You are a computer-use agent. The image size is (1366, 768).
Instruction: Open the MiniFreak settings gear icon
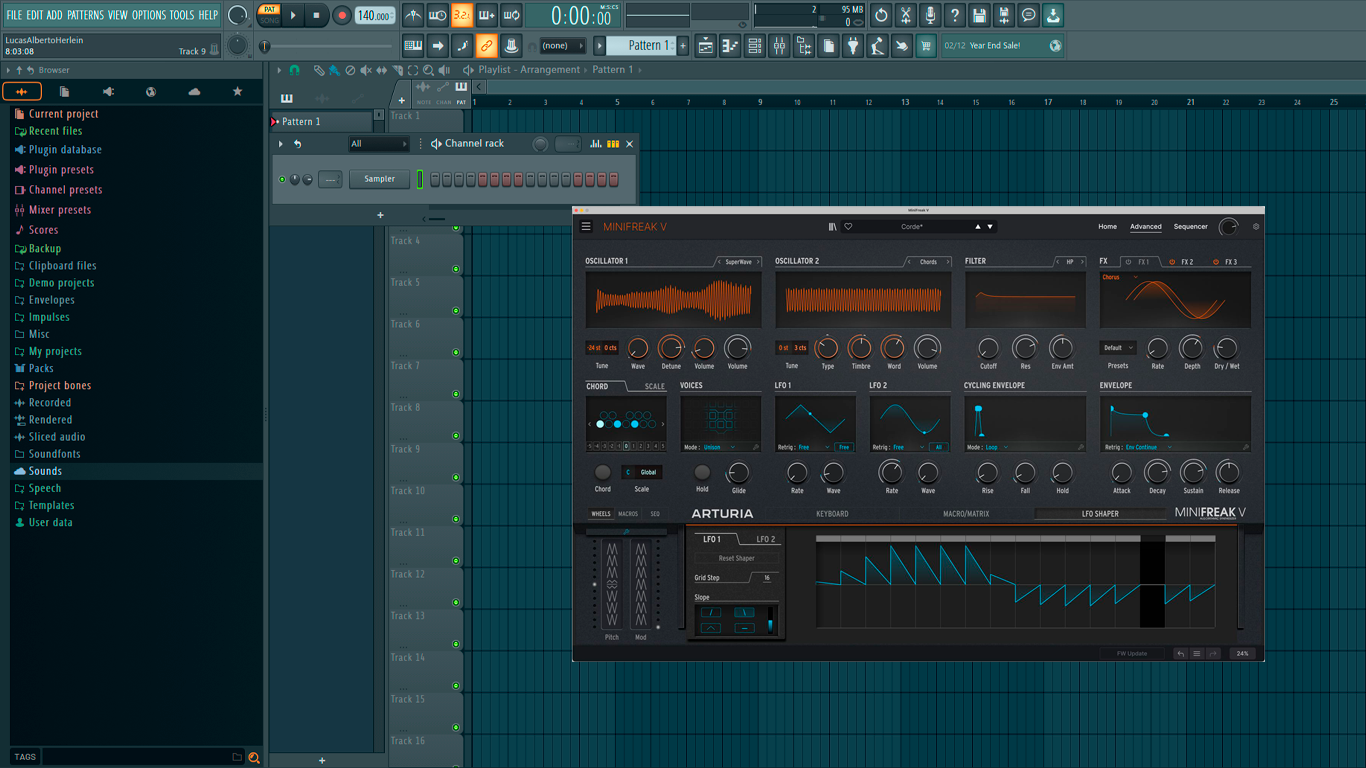coord(1256,227)
